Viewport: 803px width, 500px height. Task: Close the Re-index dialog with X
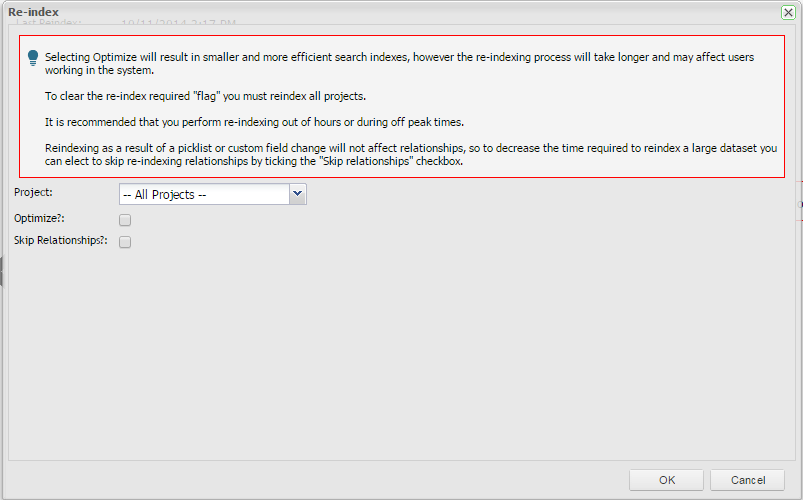[x=788, y=12]
